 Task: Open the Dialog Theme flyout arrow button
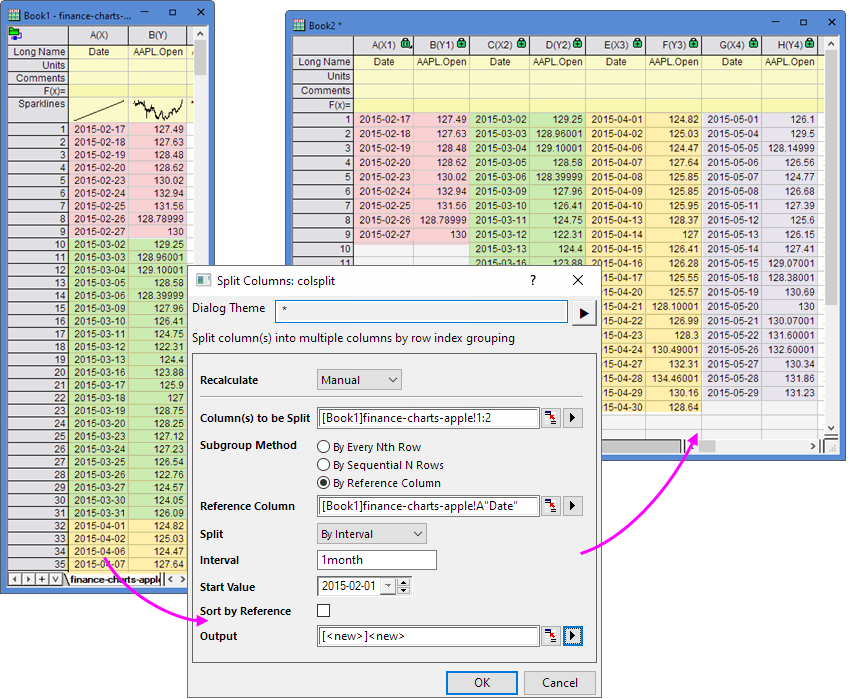click(x=582, y=313)
